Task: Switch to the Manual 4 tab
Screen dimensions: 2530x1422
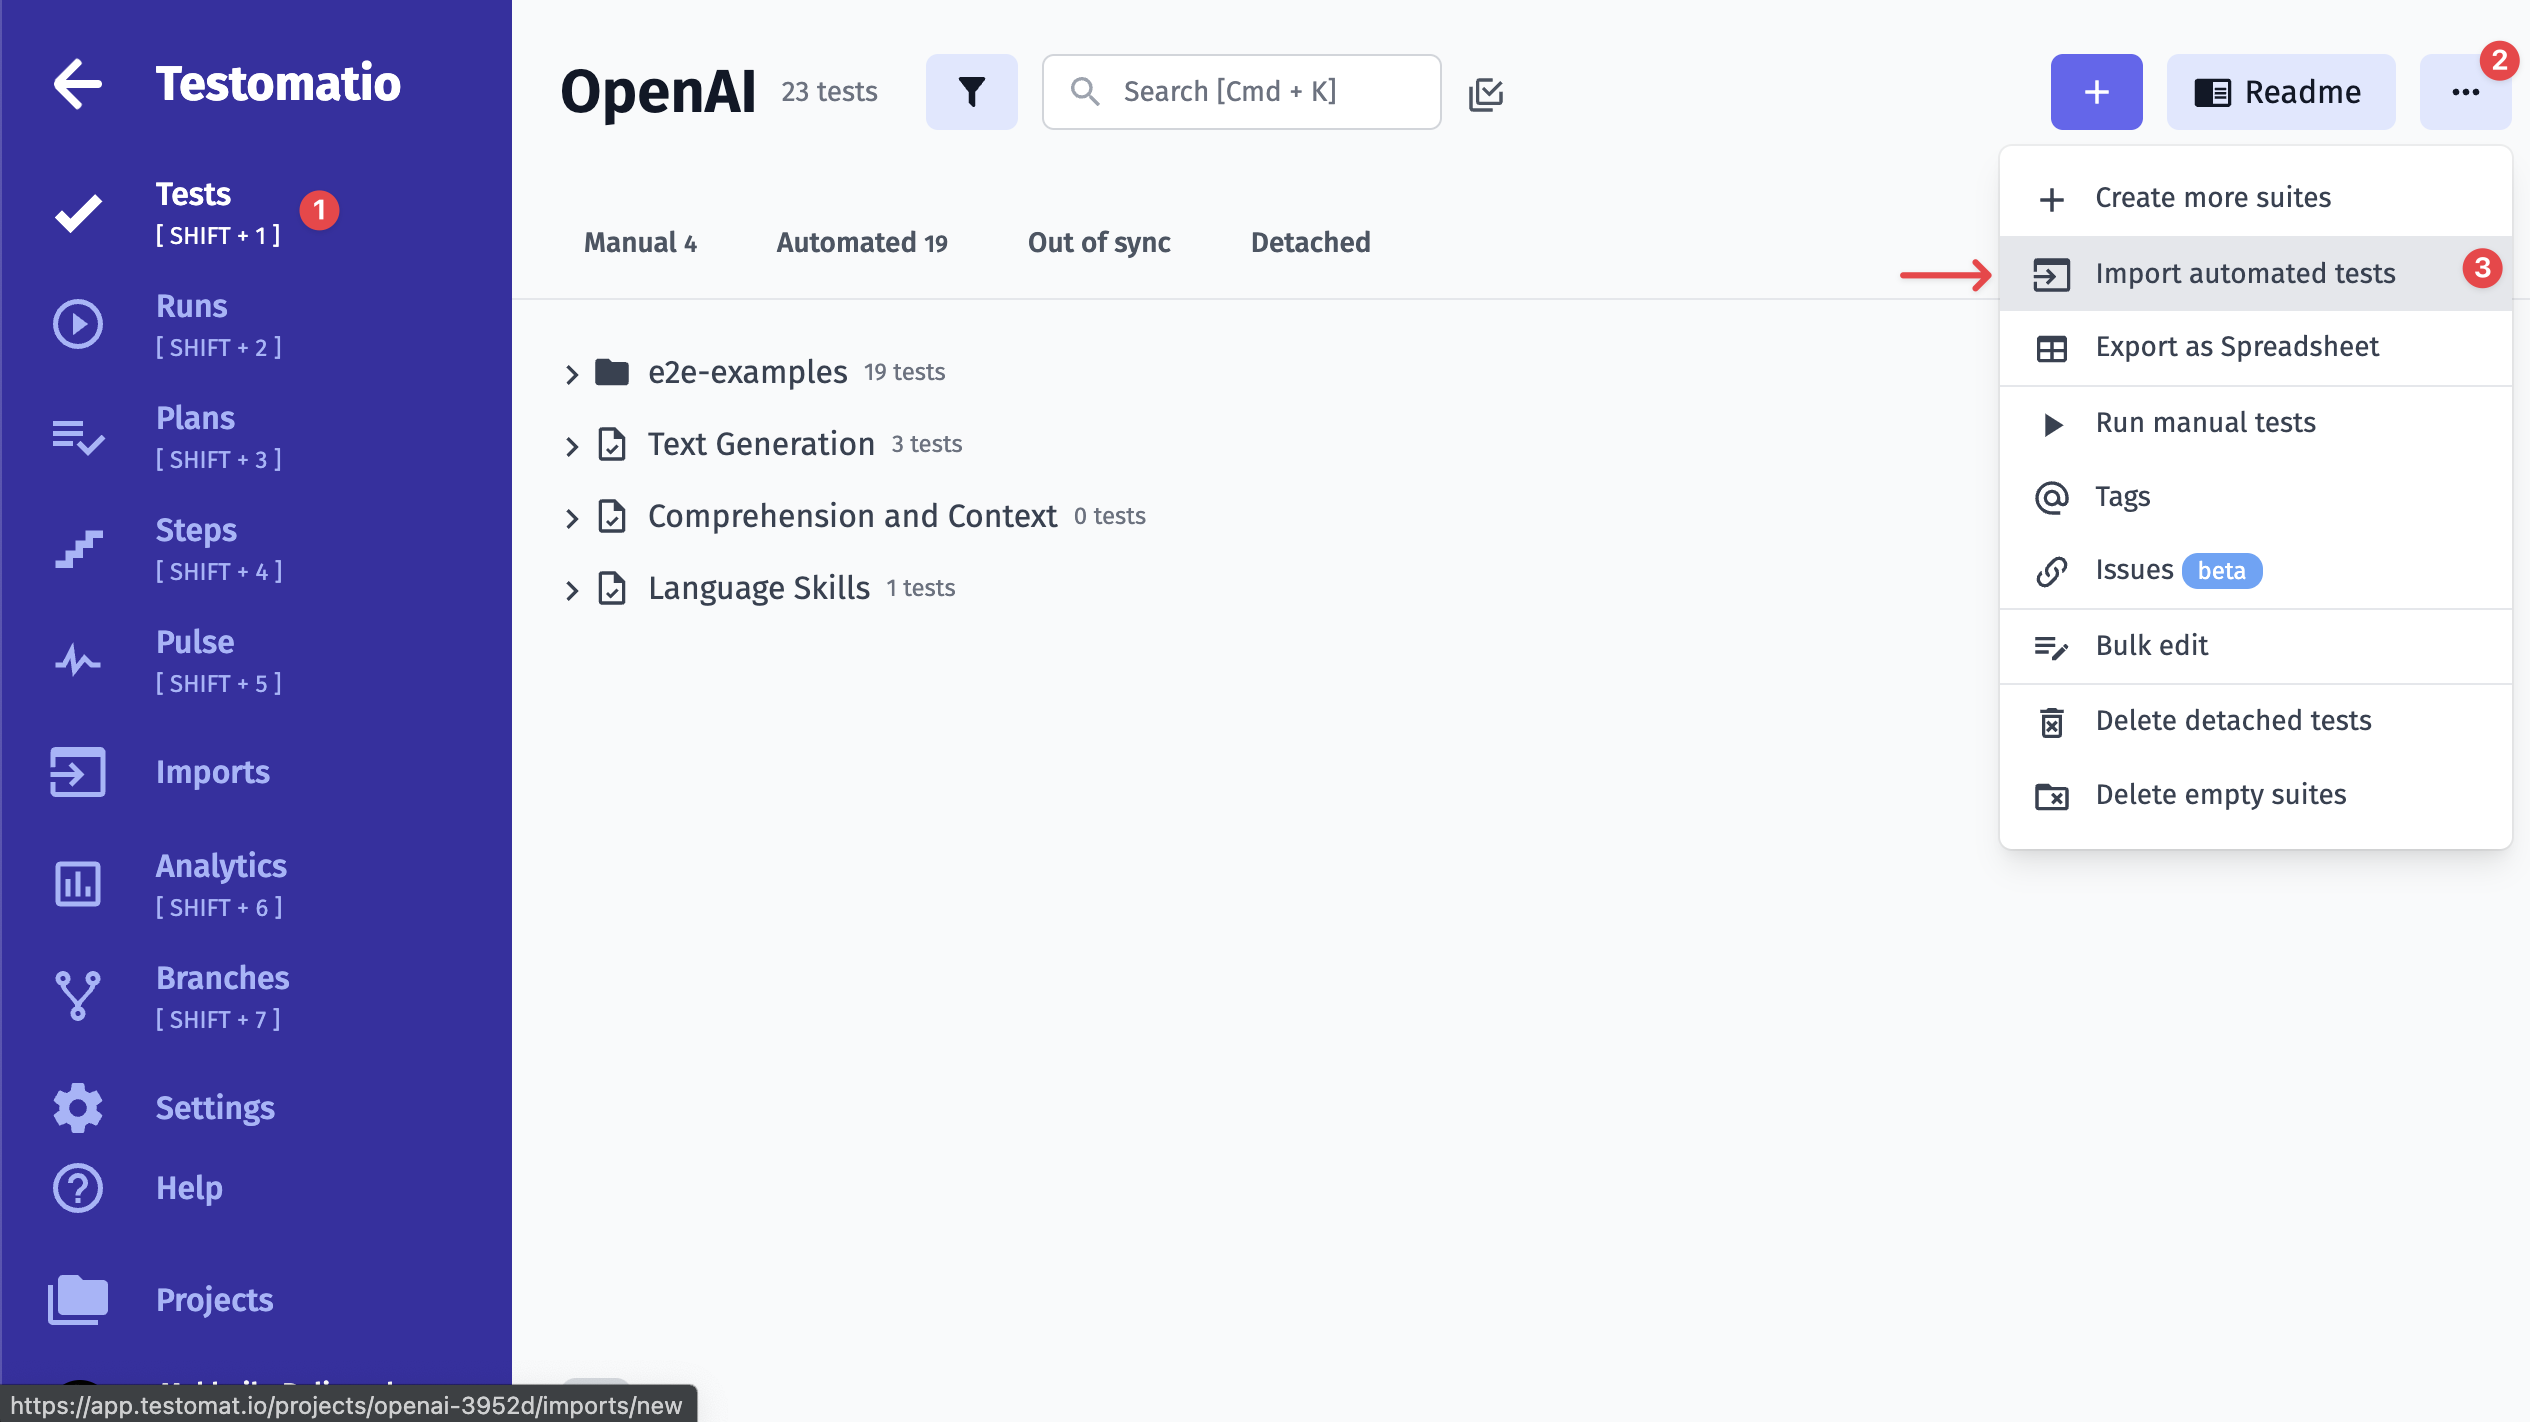Action: tap(640, 242)
